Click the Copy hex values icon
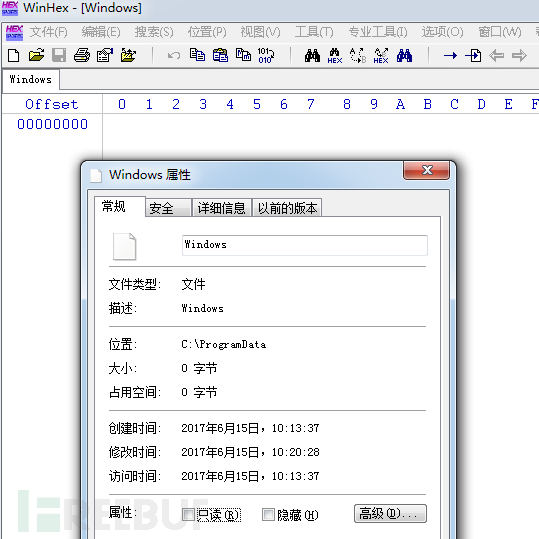This screenshot has height=539, width=539. click(x=243, y=55)
